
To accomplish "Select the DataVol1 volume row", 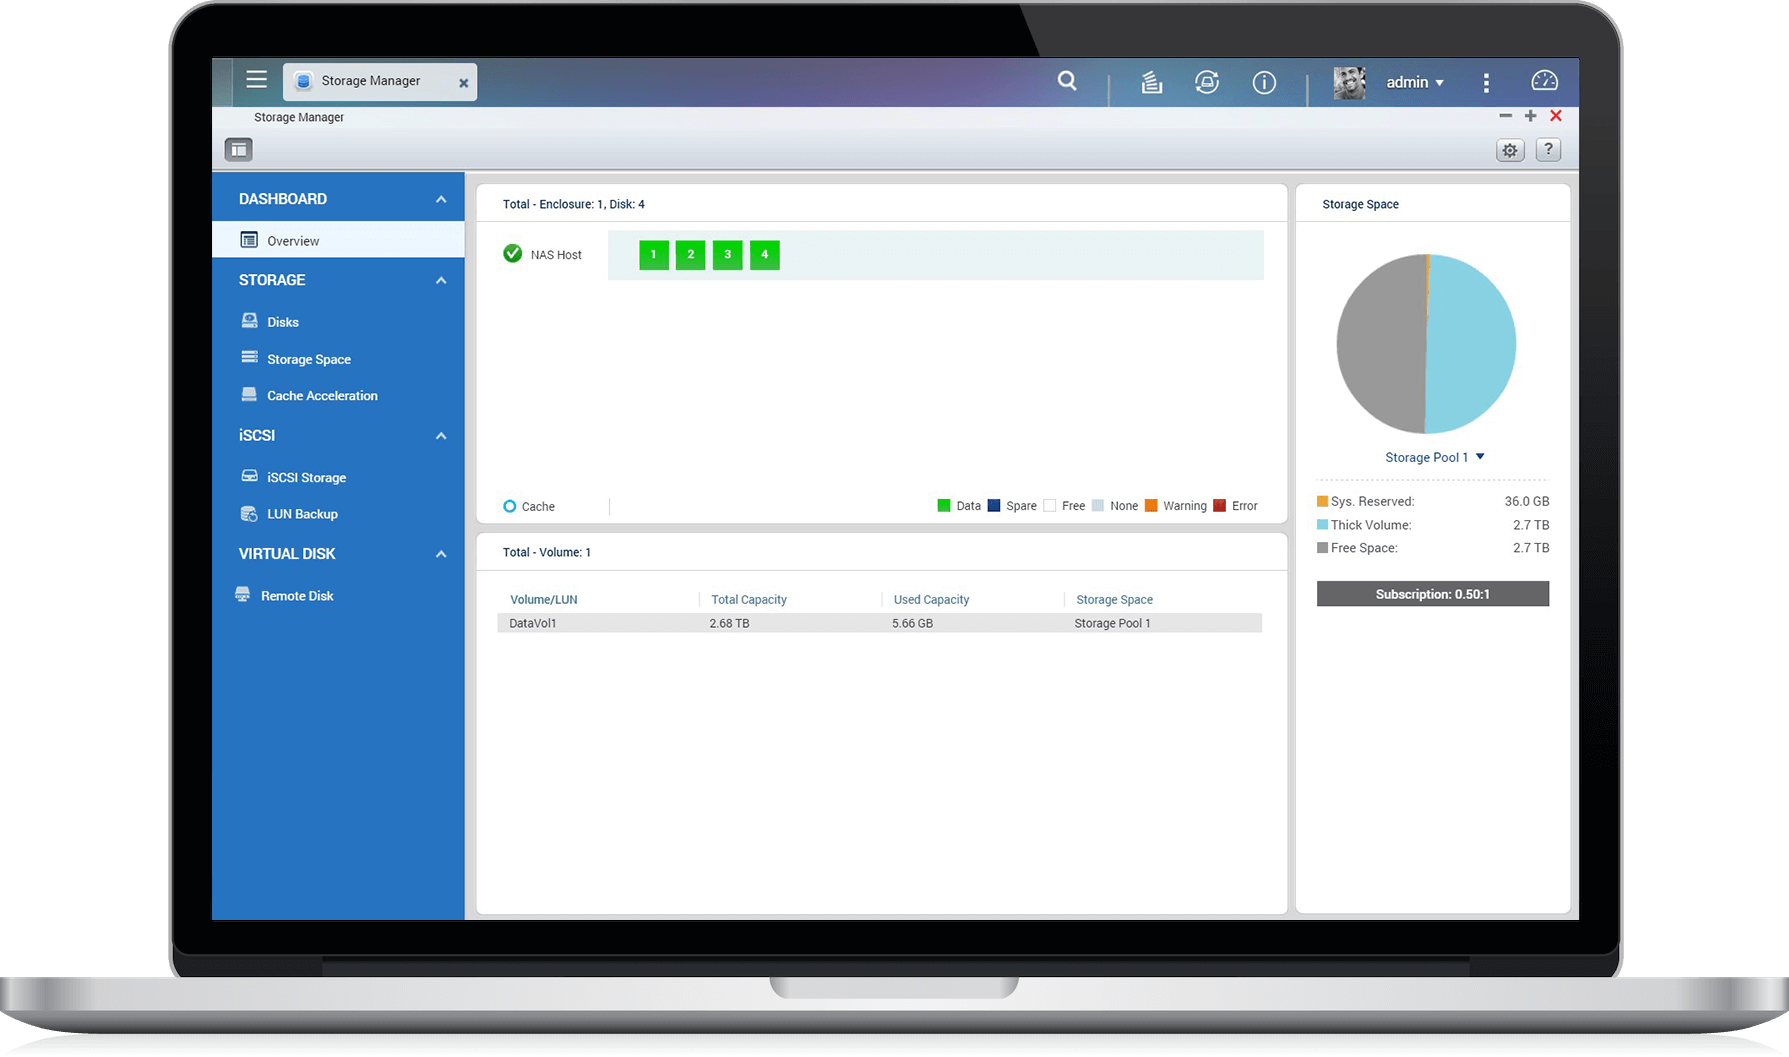I will [x=878, y=623].
